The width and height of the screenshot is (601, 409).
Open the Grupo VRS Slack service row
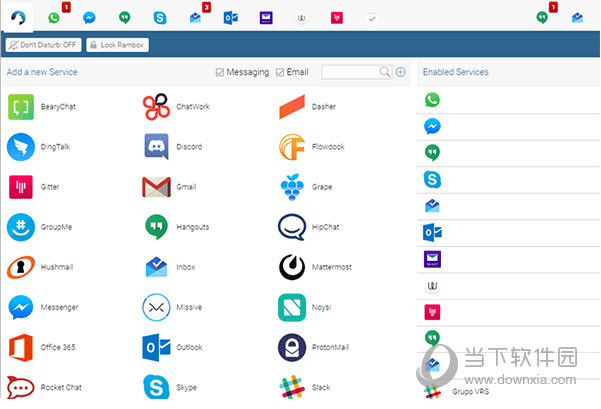click(508, 391)
